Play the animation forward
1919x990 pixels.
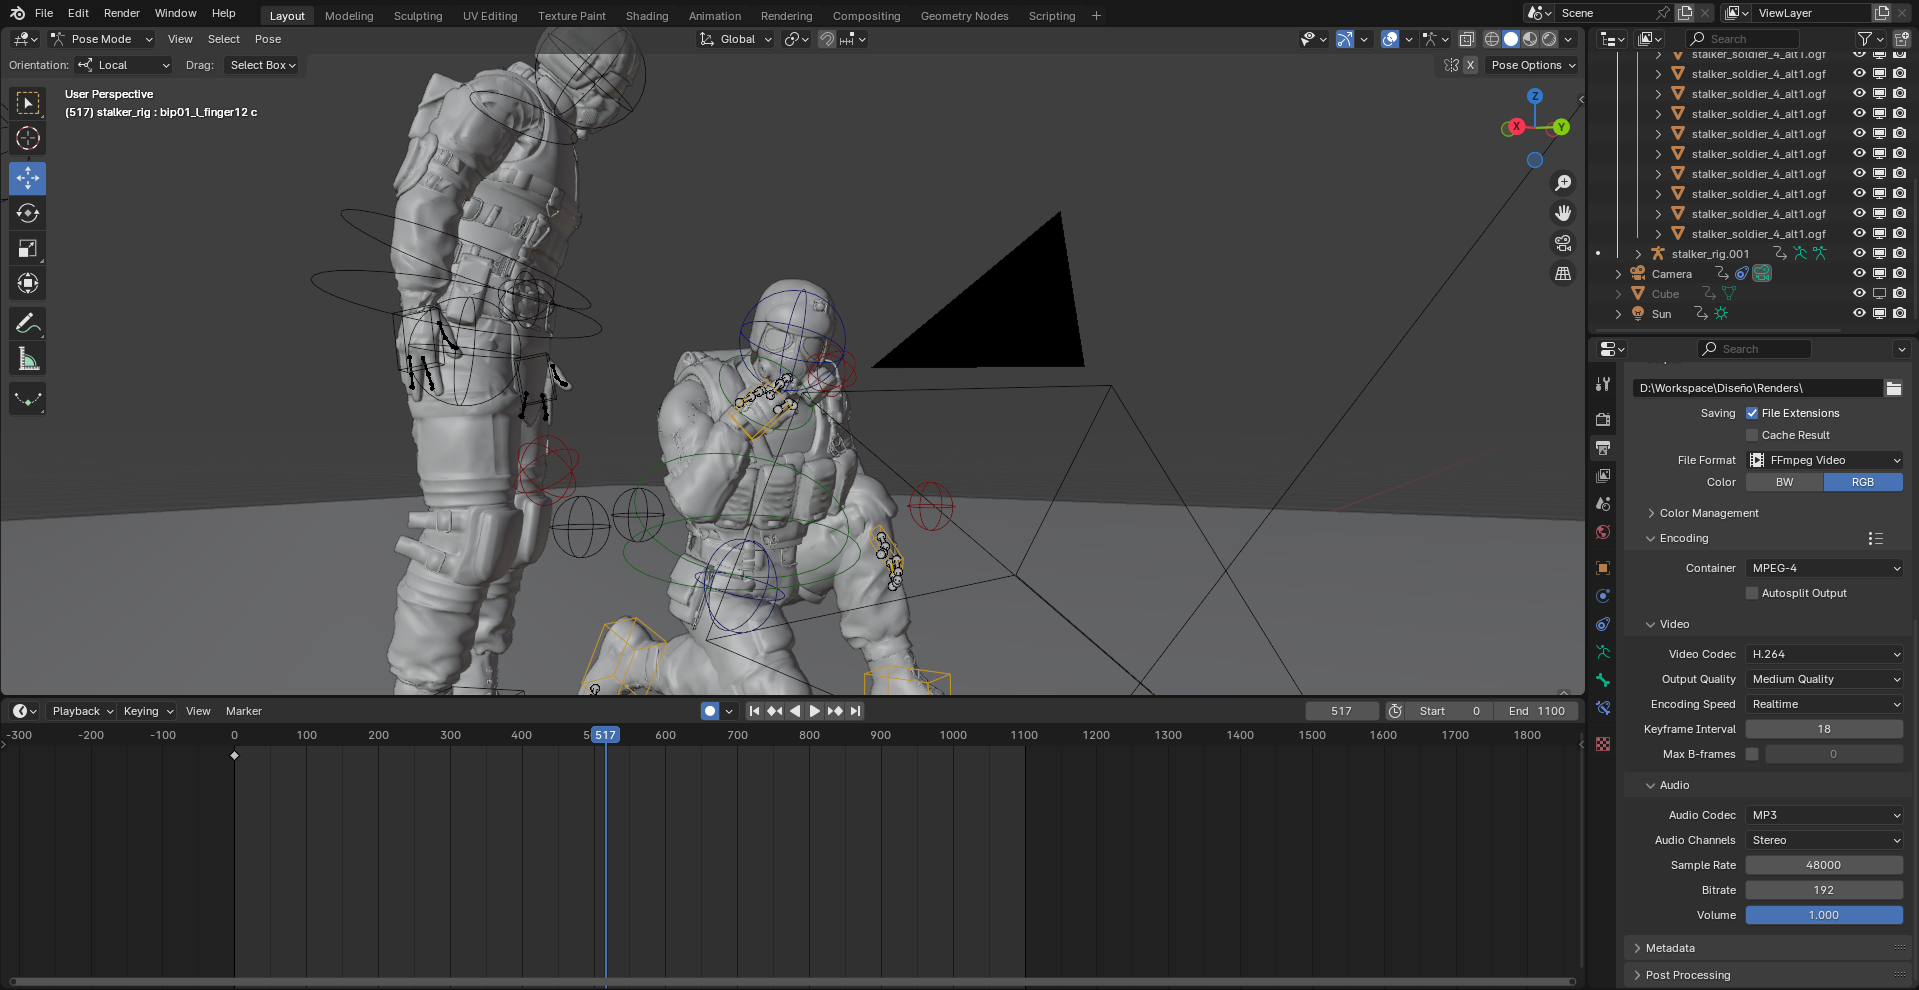pyautogui.click(x=814, y=711)
